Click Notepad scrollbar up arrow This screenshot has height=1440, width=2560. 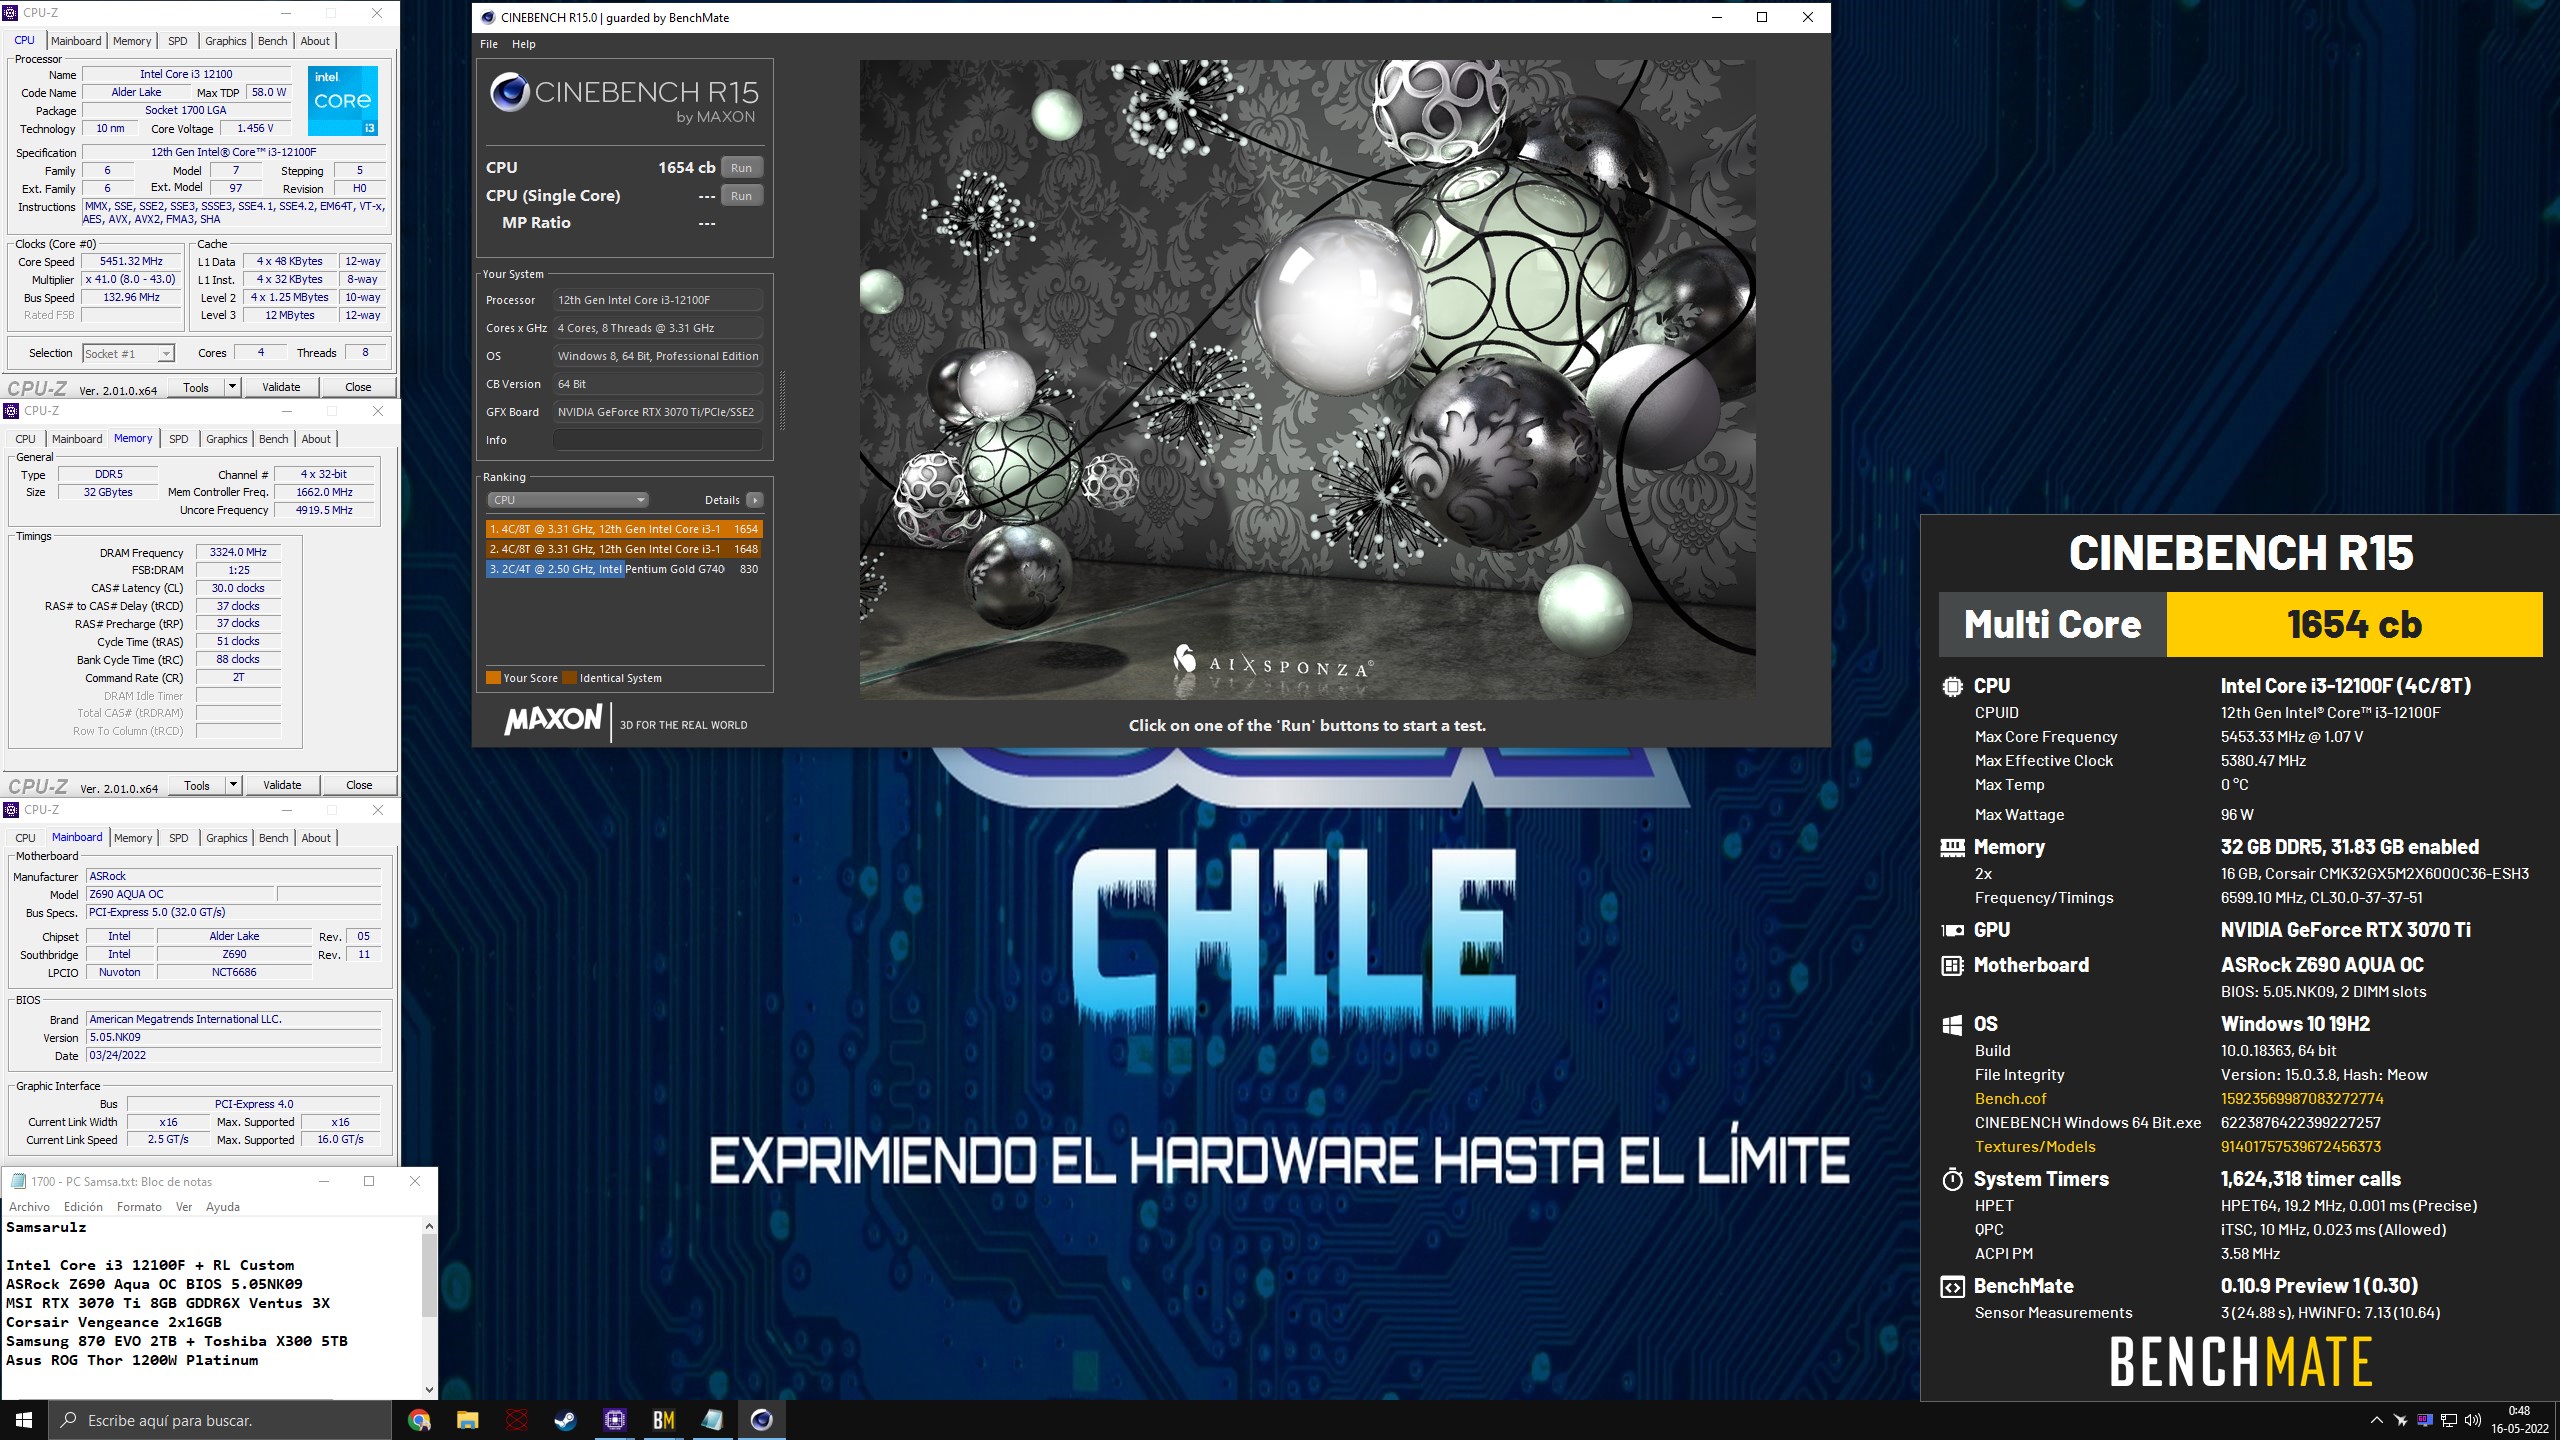(429, 1226)
